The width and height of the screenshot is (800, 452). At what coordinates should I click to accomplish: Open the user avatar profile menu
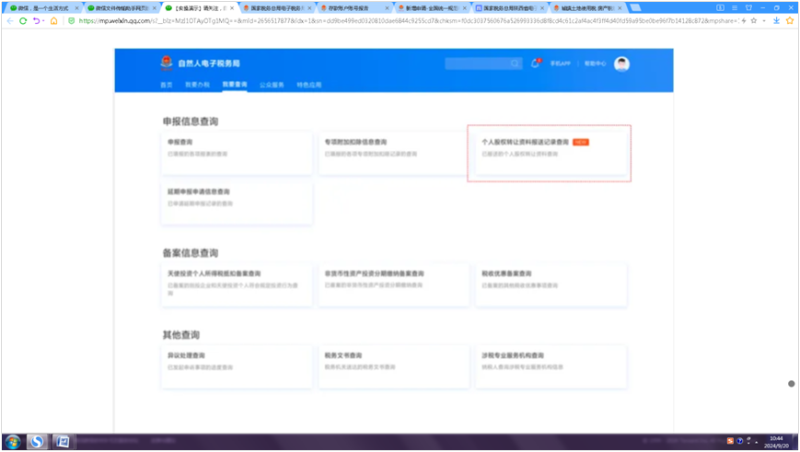pyautogui.click(x=621, y=63)
